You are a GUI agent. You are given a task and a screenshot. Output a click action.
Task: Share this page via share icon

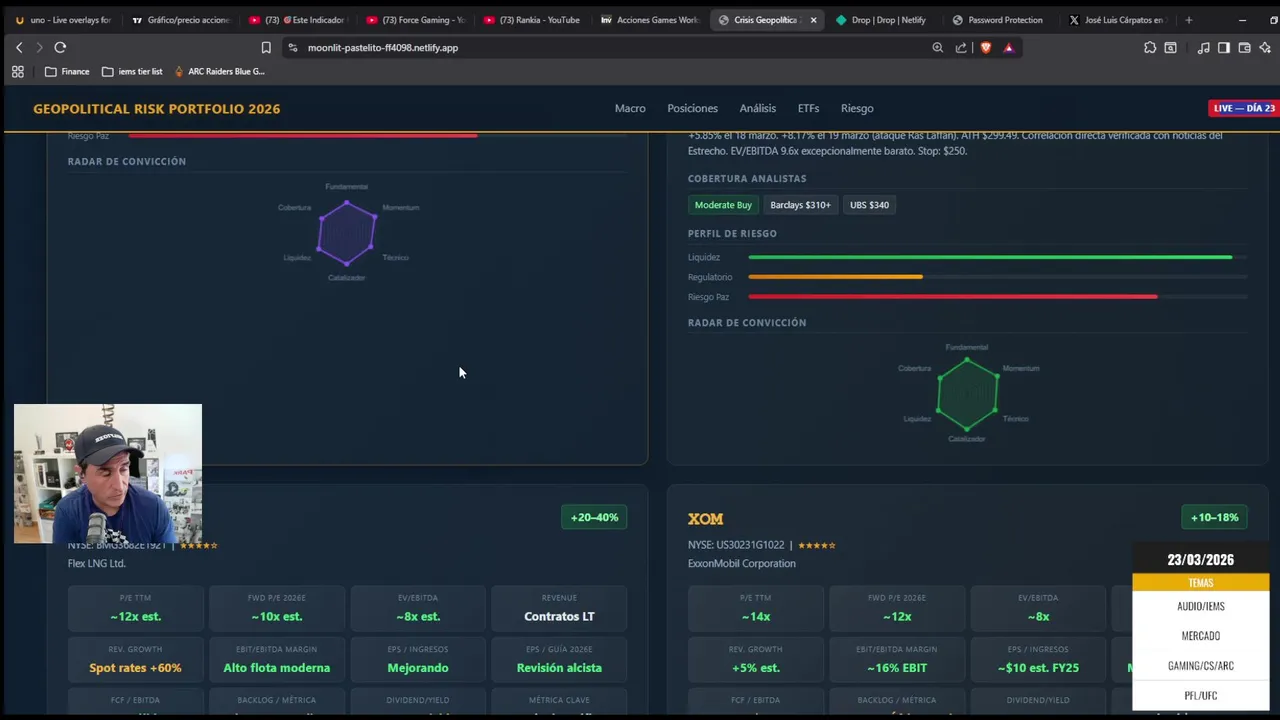961,47
